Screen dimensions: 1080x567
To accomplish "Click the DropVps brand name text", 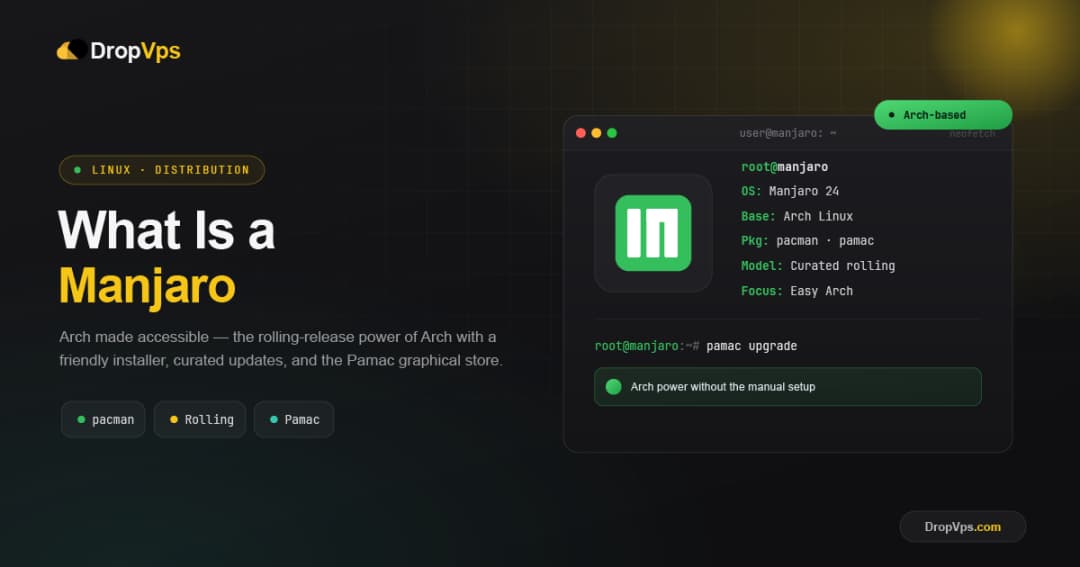I will 136,50.
